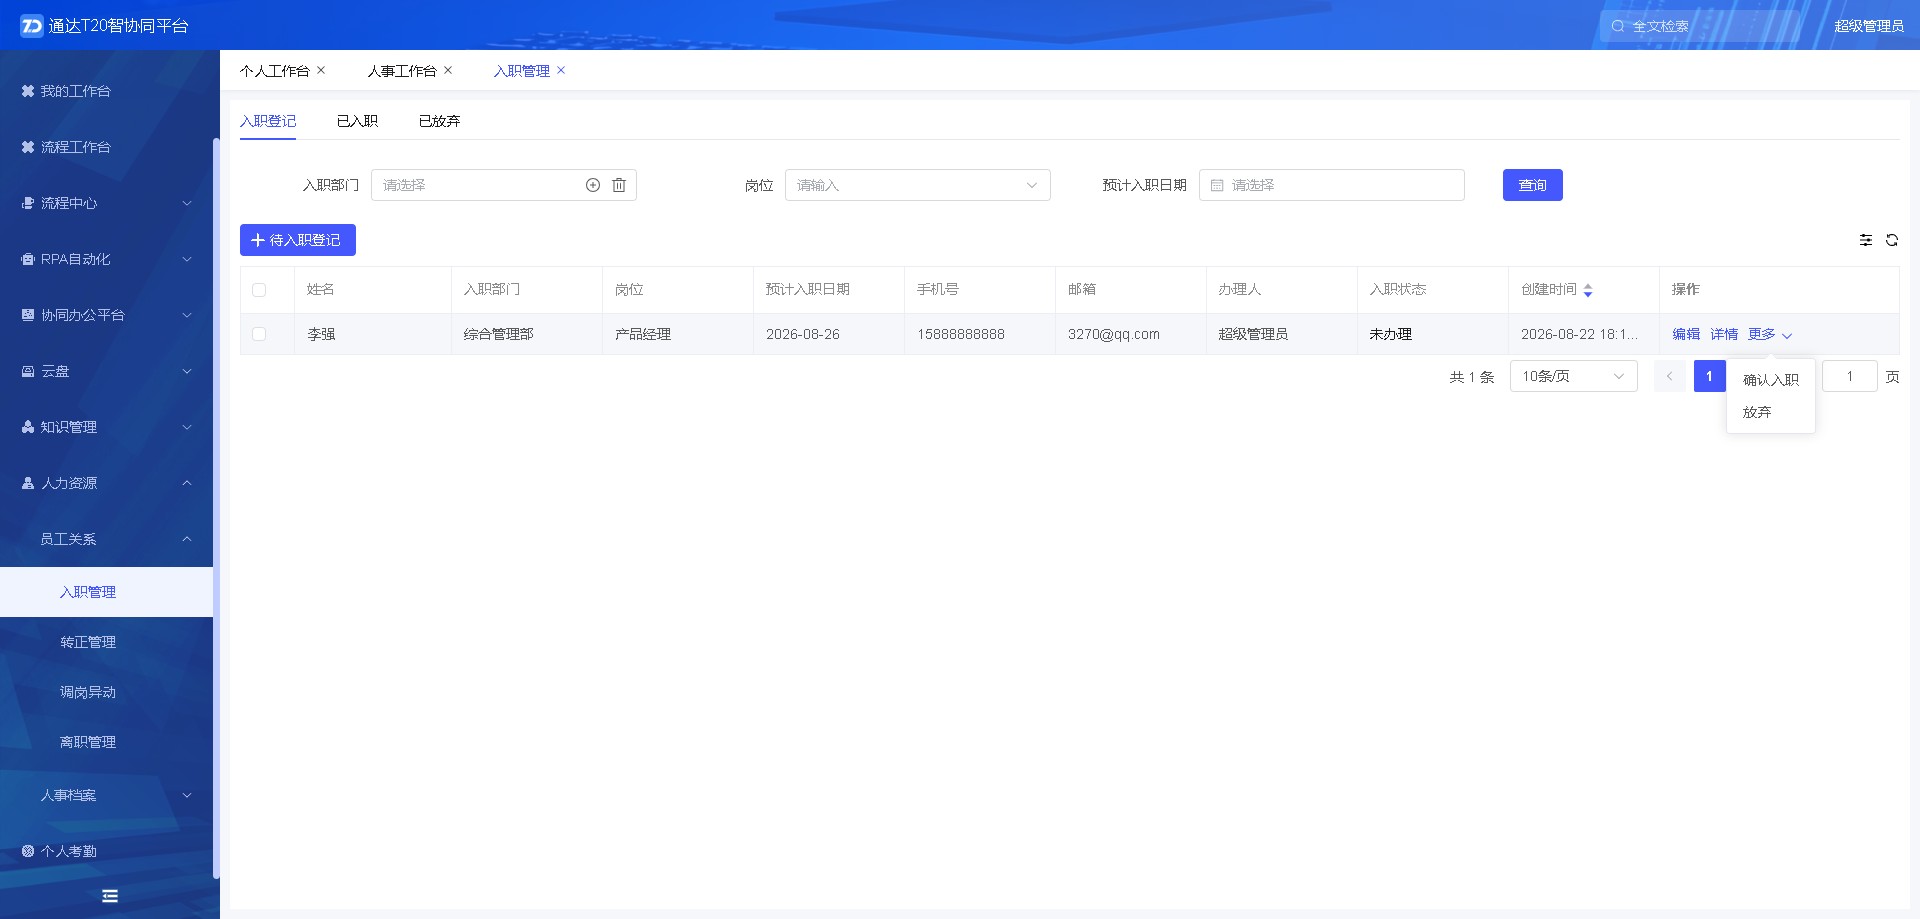Image resolution: width=1920 pixels, height=919 pixels.
Task: Click the 云盘 sidebar icon
Action: click(28, 371)
